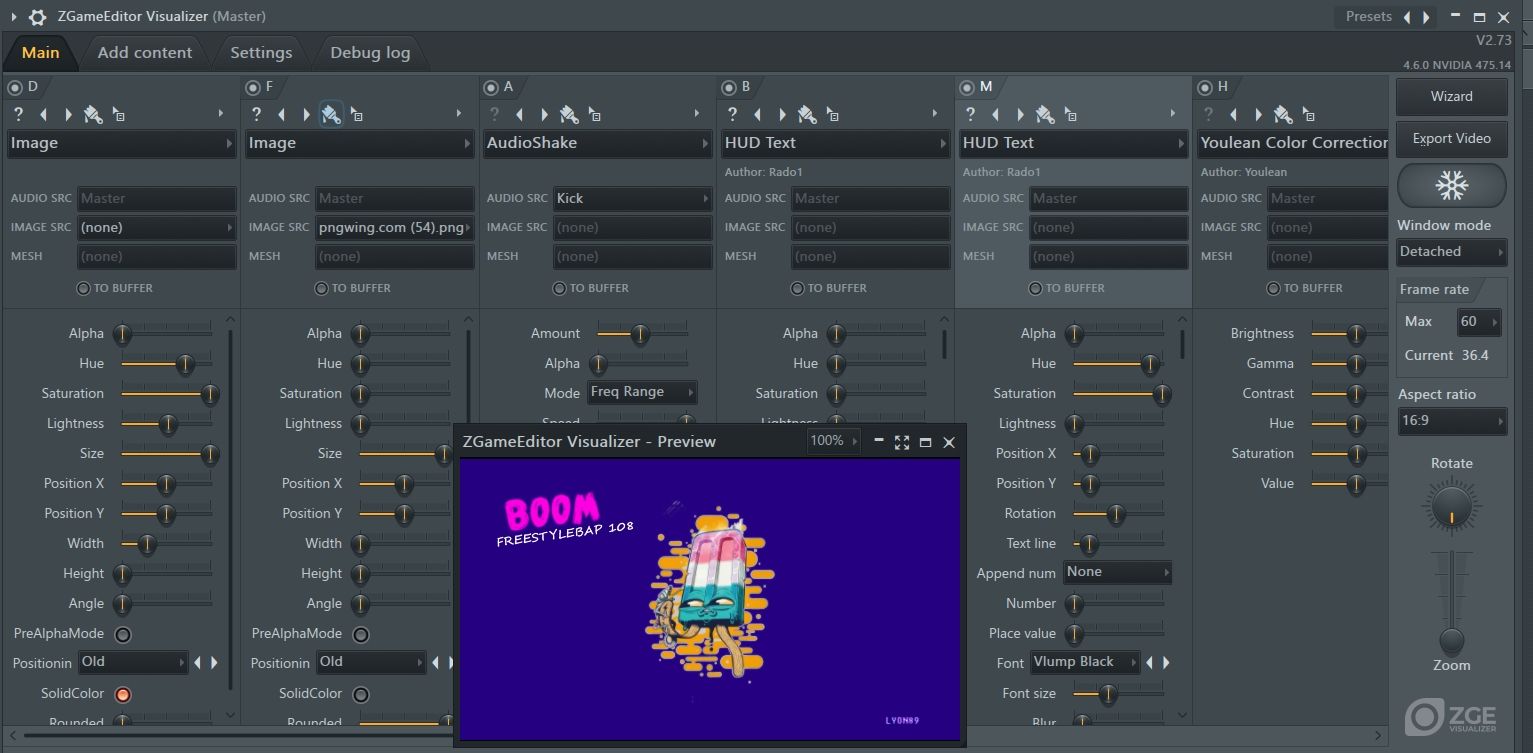Enable TO BUFFER for layer D
1533x753 pixels.
point(83,288)
